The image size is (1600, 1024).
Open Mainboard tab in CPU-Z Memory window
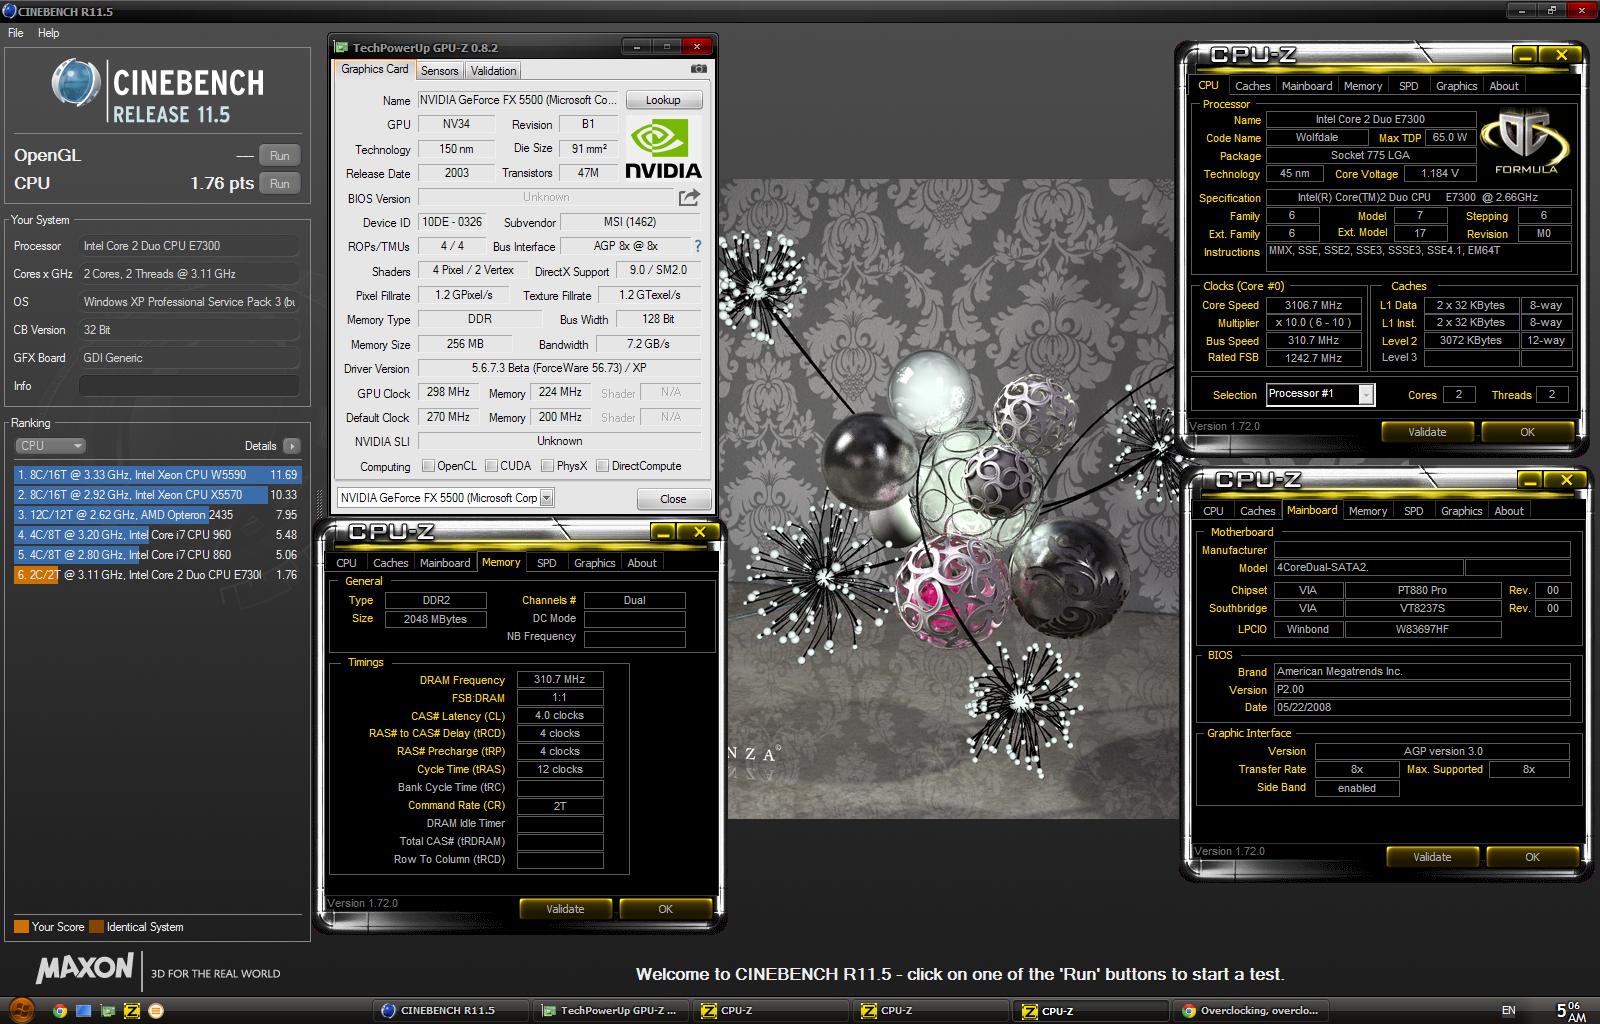point(445,563)
